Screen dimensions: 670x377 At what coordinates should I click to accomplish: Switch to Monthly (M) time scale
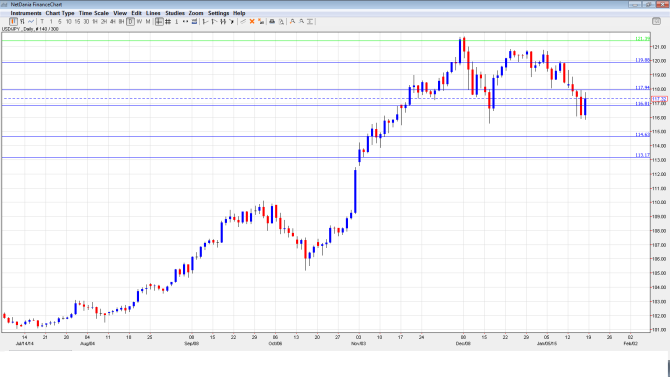click(148, 21)
